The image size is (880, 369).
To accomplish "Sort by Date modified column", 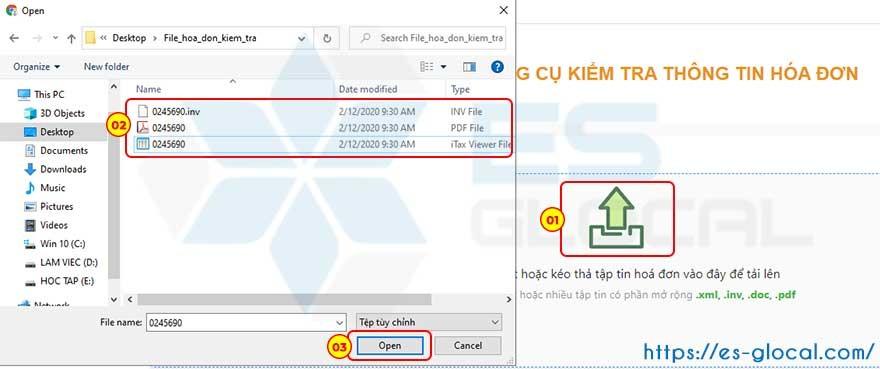I will click(x=368, y=89).
